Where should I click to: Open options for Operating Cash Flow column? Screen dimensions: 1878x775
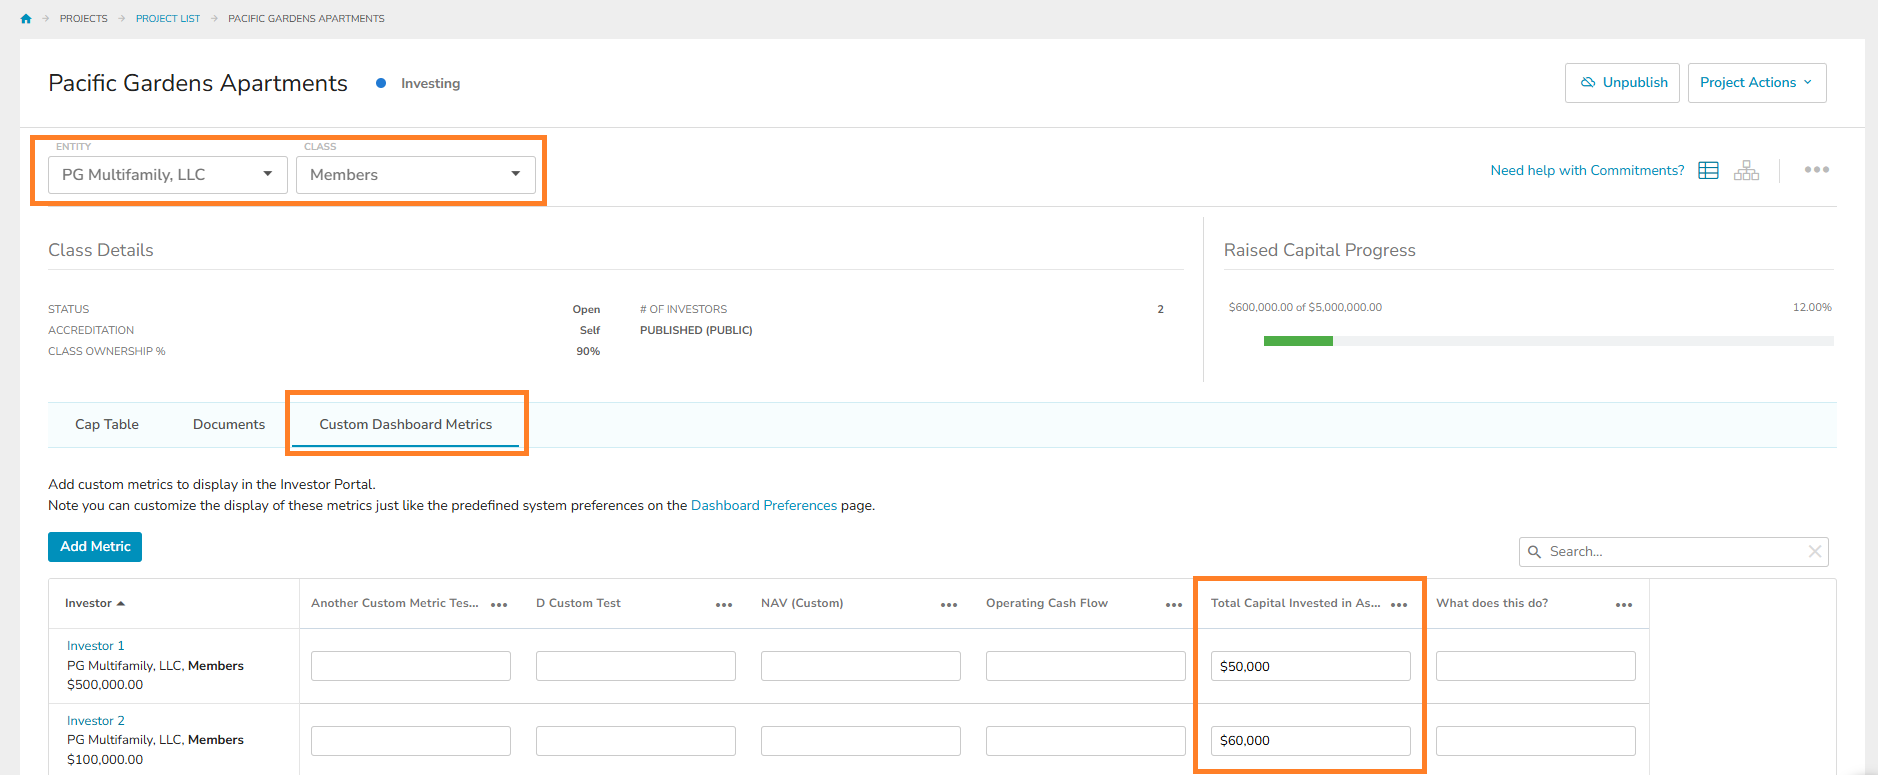[1173, 605]
